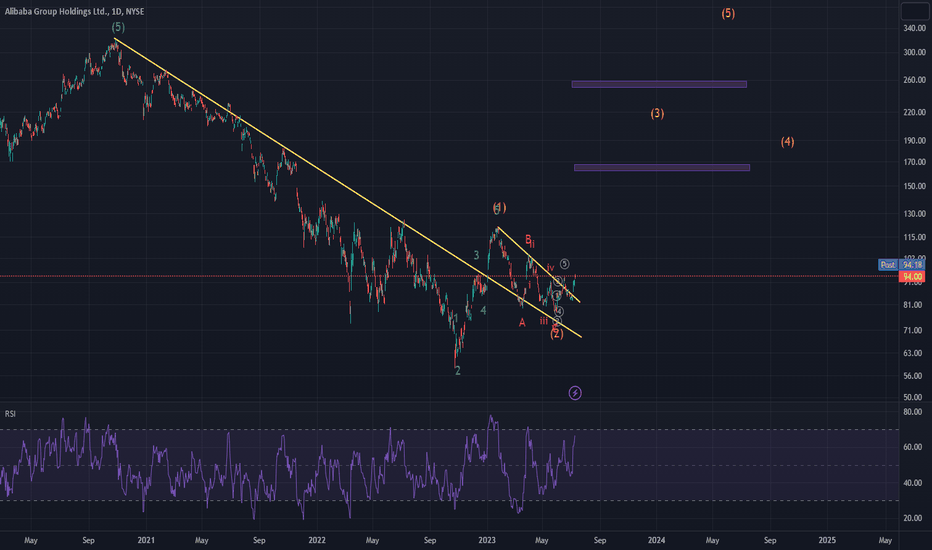Select the orange (3) wave label
932x550 pixels.
click(x=657, y=113)
